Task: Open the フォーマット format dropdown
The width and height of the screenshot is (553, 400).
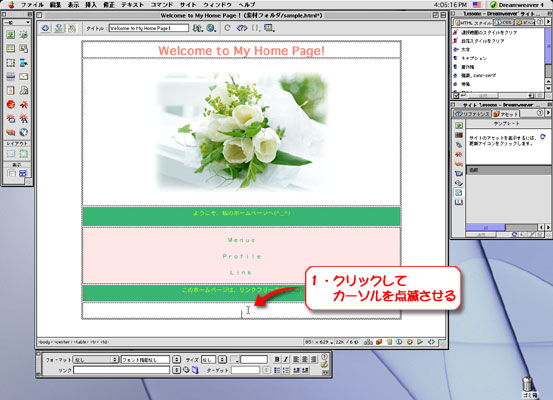Action: (96, 359)
